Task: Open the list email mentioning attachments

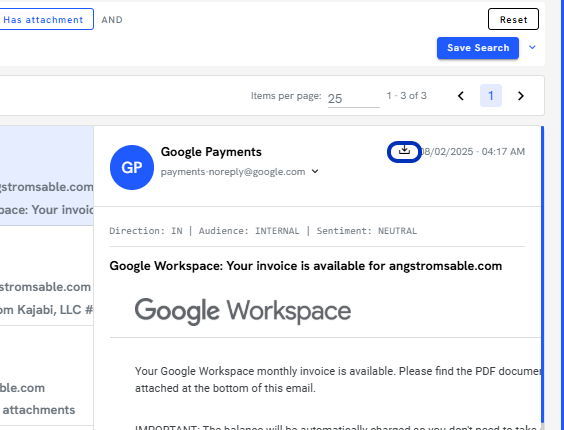Action: tap(47, 376)
